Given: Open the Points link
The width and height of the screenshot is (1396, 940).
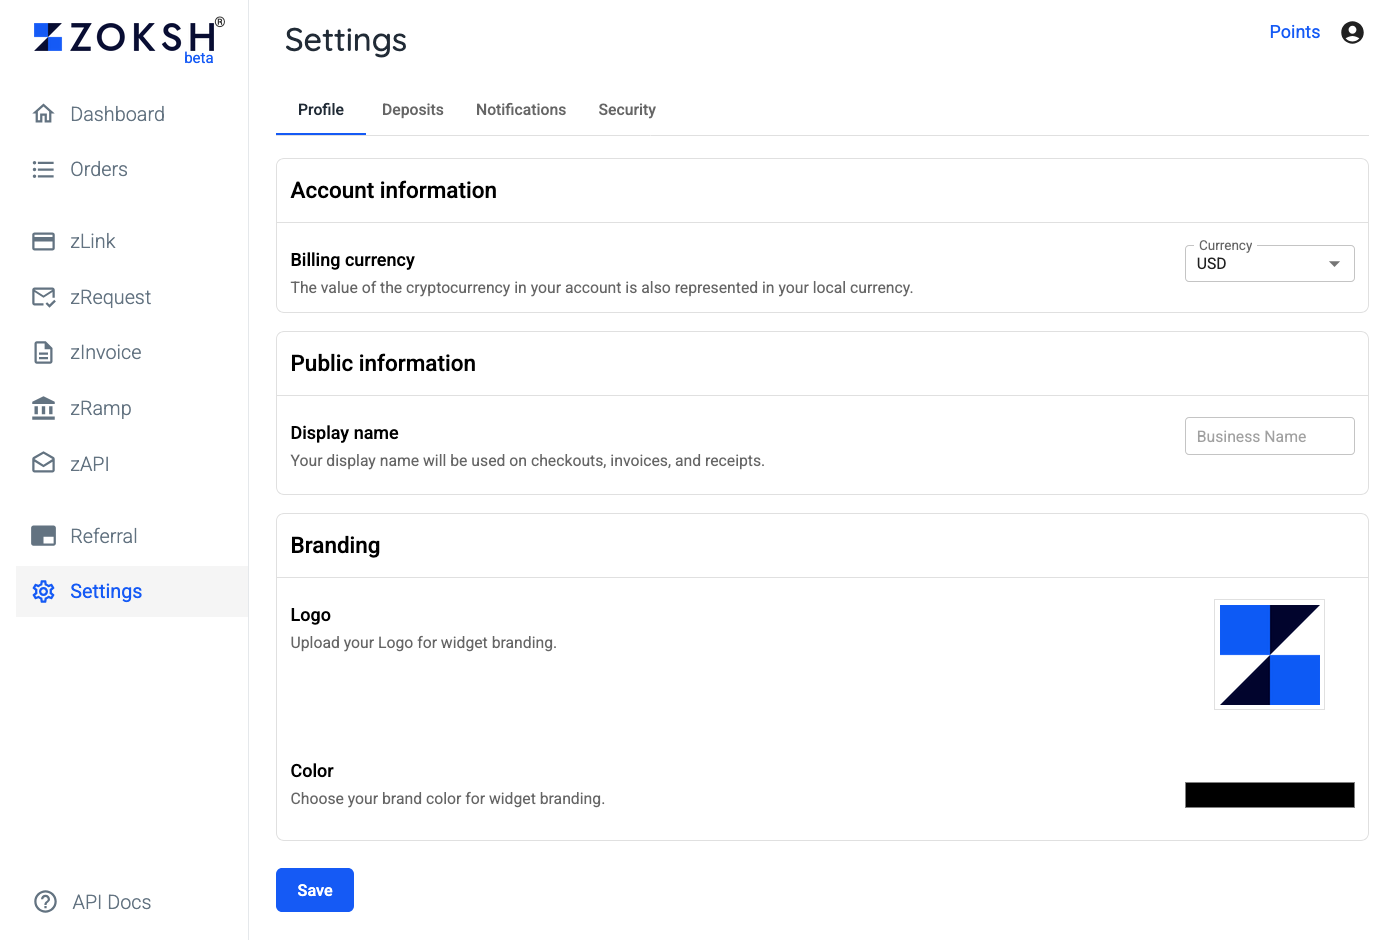Looking at the screenshot, I should pos(1294,32).
